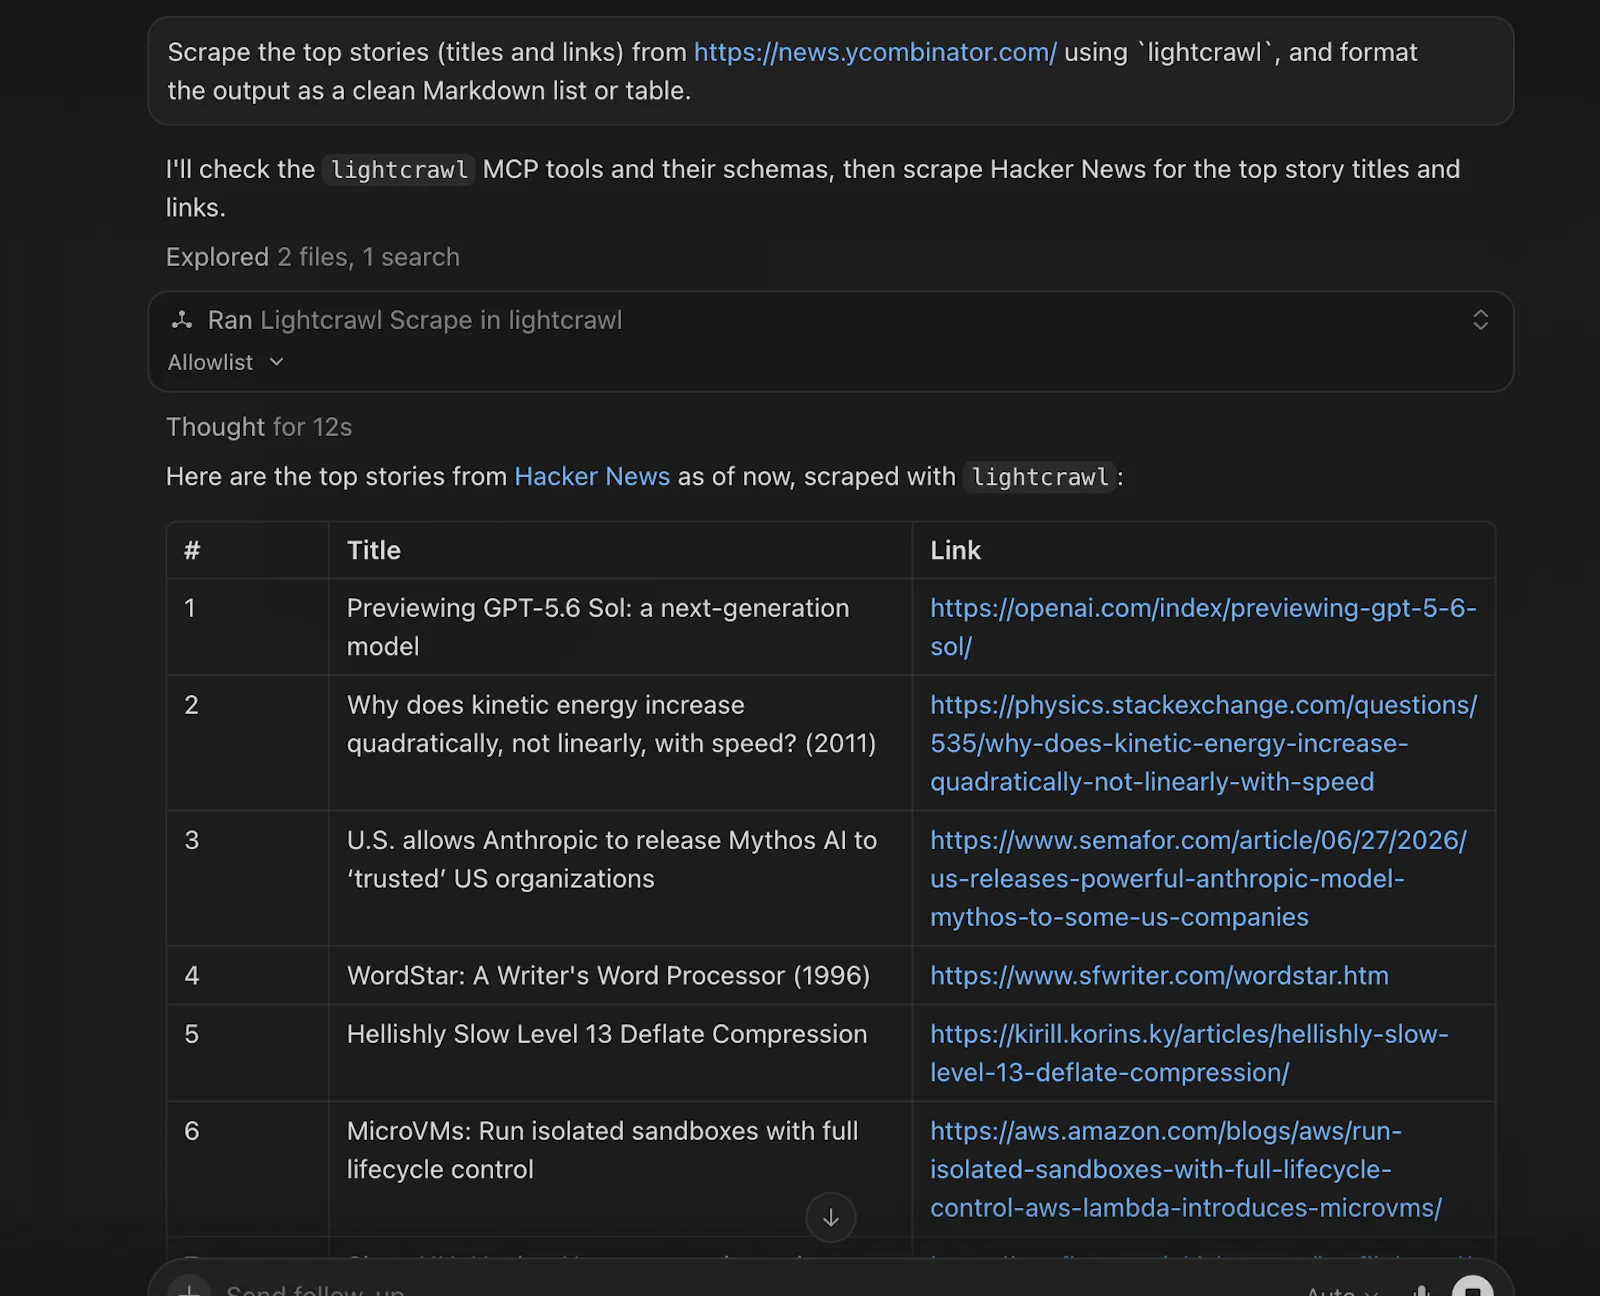The height and width of the screenshot is (1296, 1600).
Task: Open the semafor.com Anthropic Mythos article link
Action: [1198, 878]
